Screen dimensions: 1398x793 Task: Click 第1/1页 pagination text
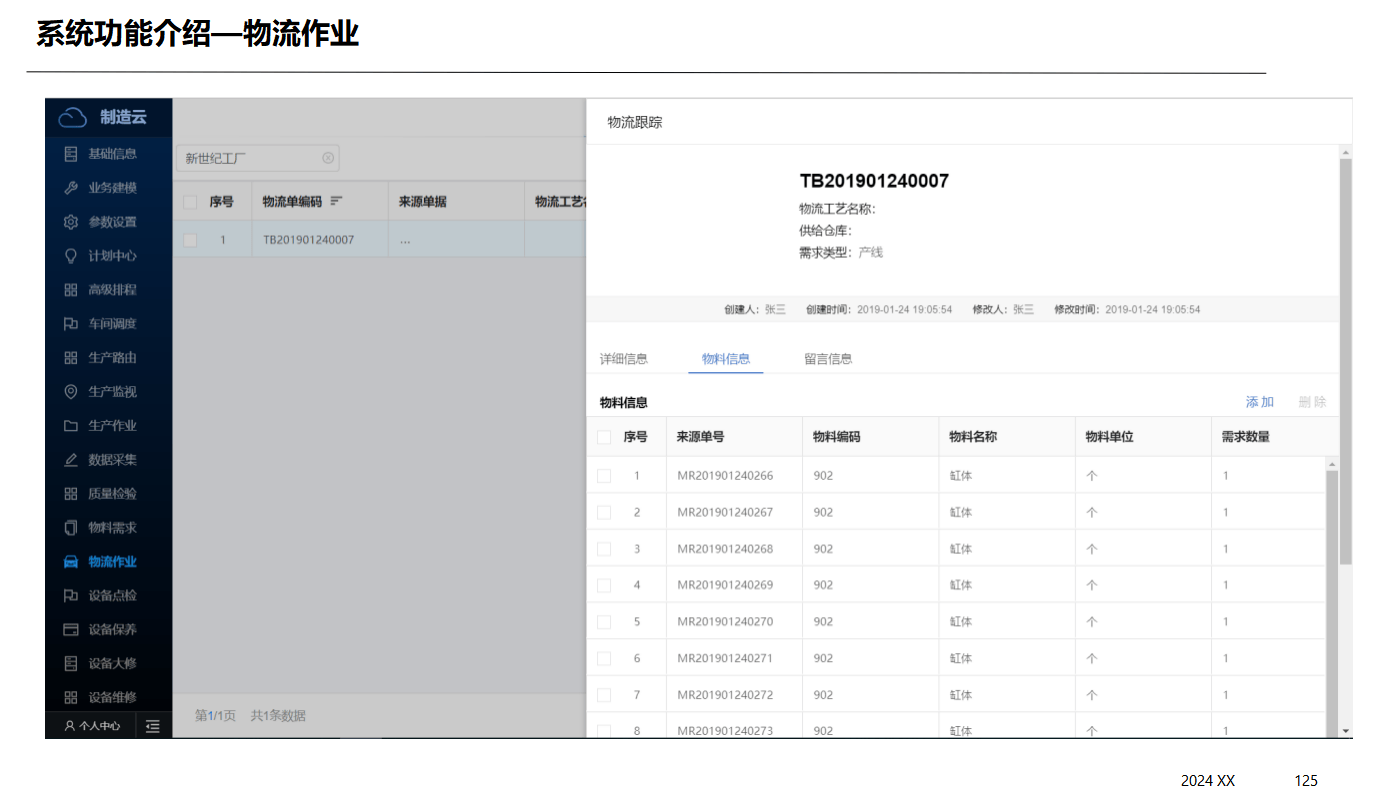pyautogui.click(x=215, y=716)
